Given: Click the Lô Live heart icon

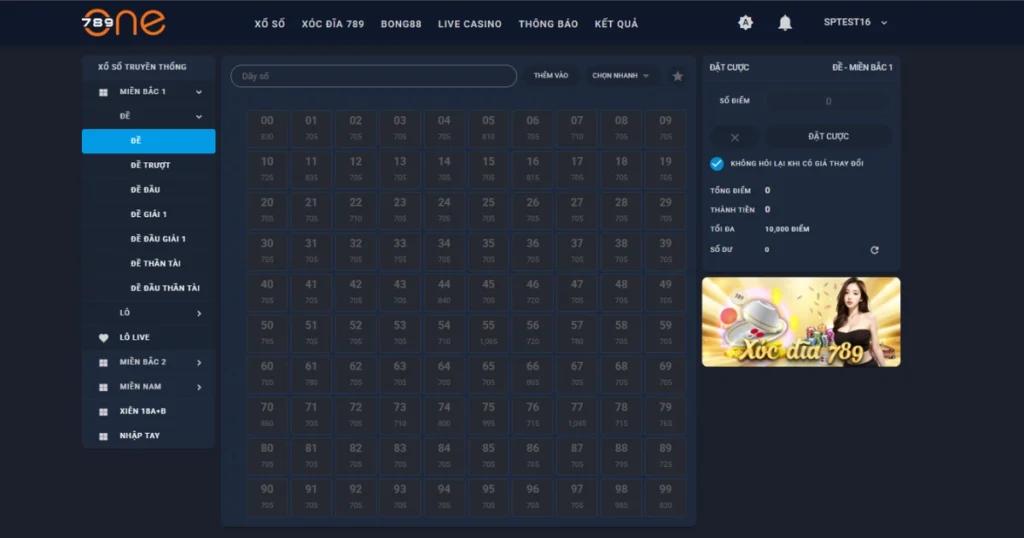Looking at the screenshot, I should (103, 338).
